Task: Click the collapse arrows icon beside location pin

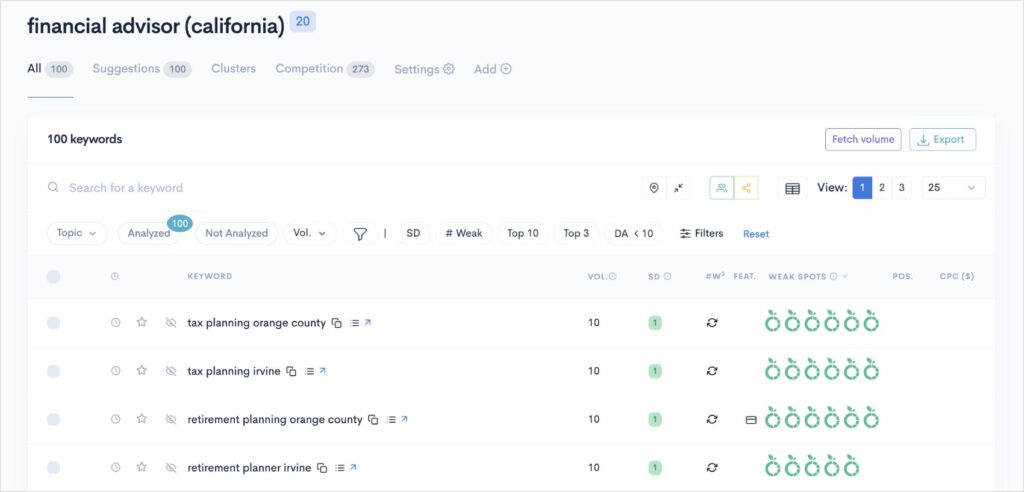Action: [x=679, y=188]
